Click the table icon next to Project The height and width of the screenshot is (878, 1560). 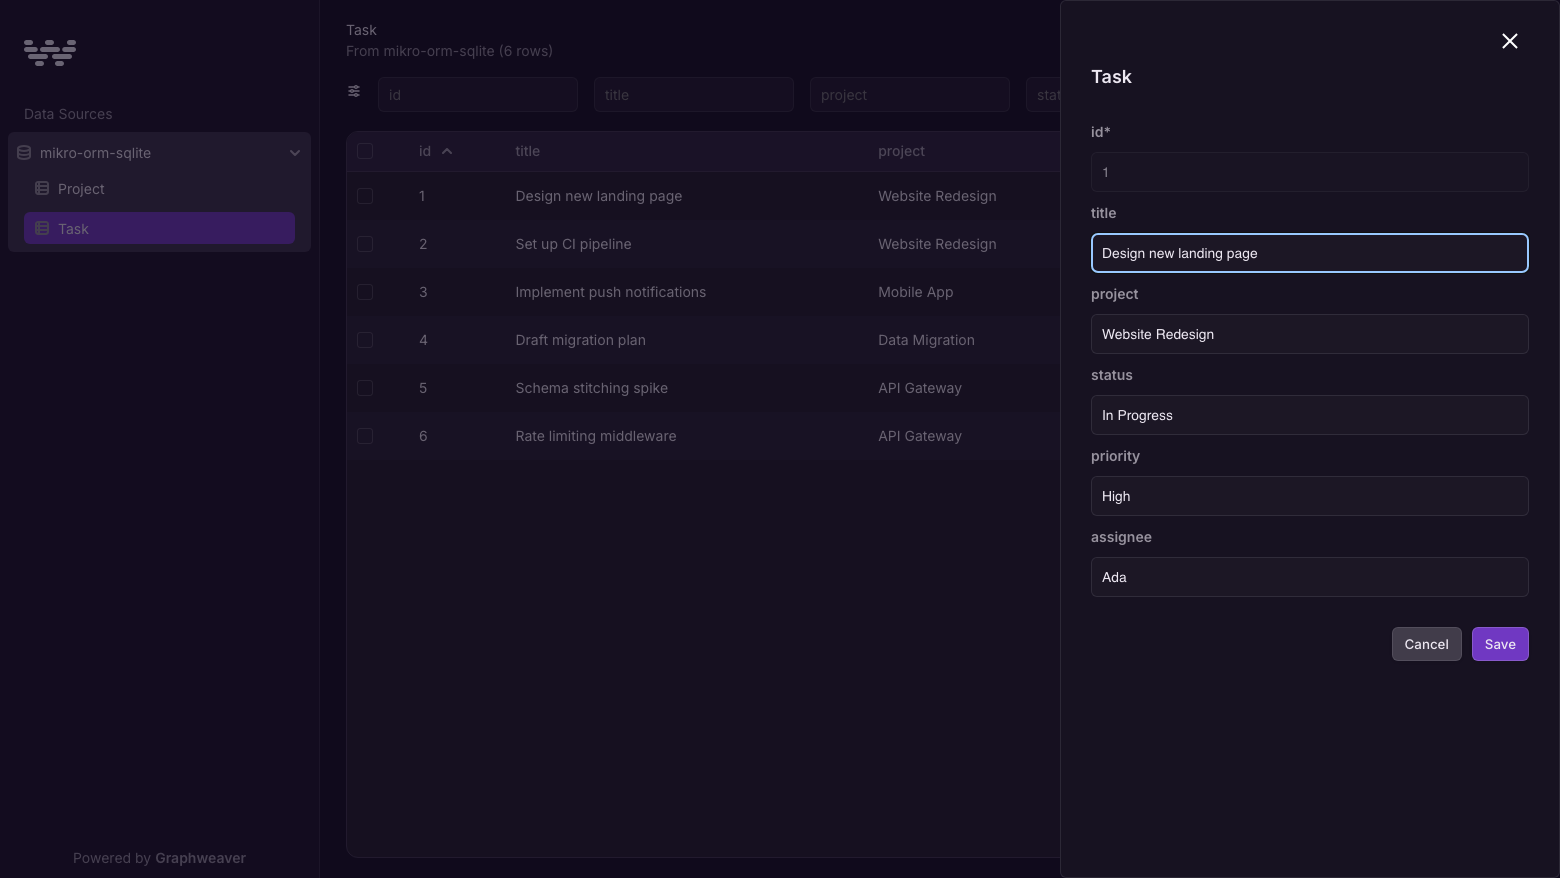pos(42,188)
